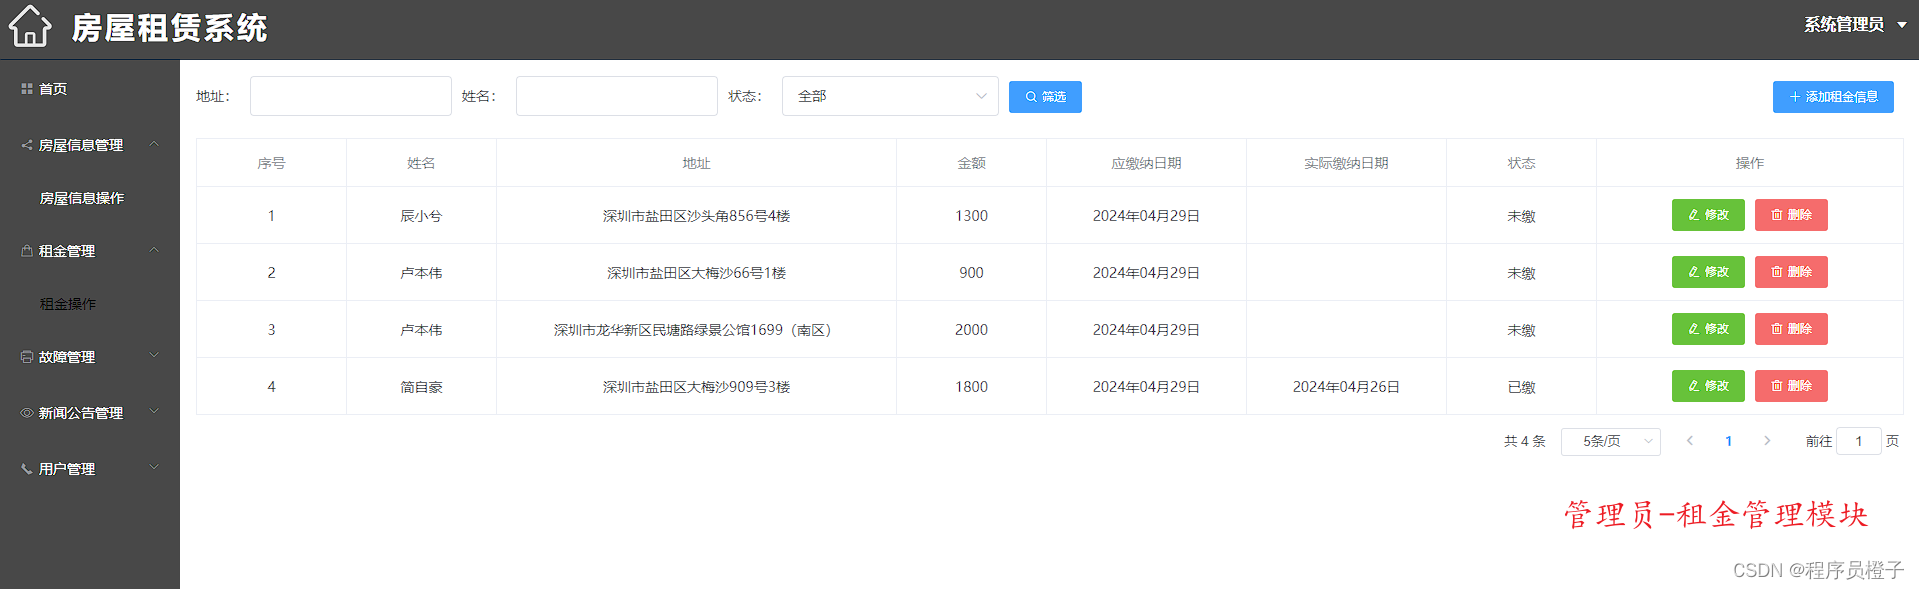Expand the 故障管理 menu
Image resolution: width=1919 pixels, height=589 pixels.
pos(90,357)
